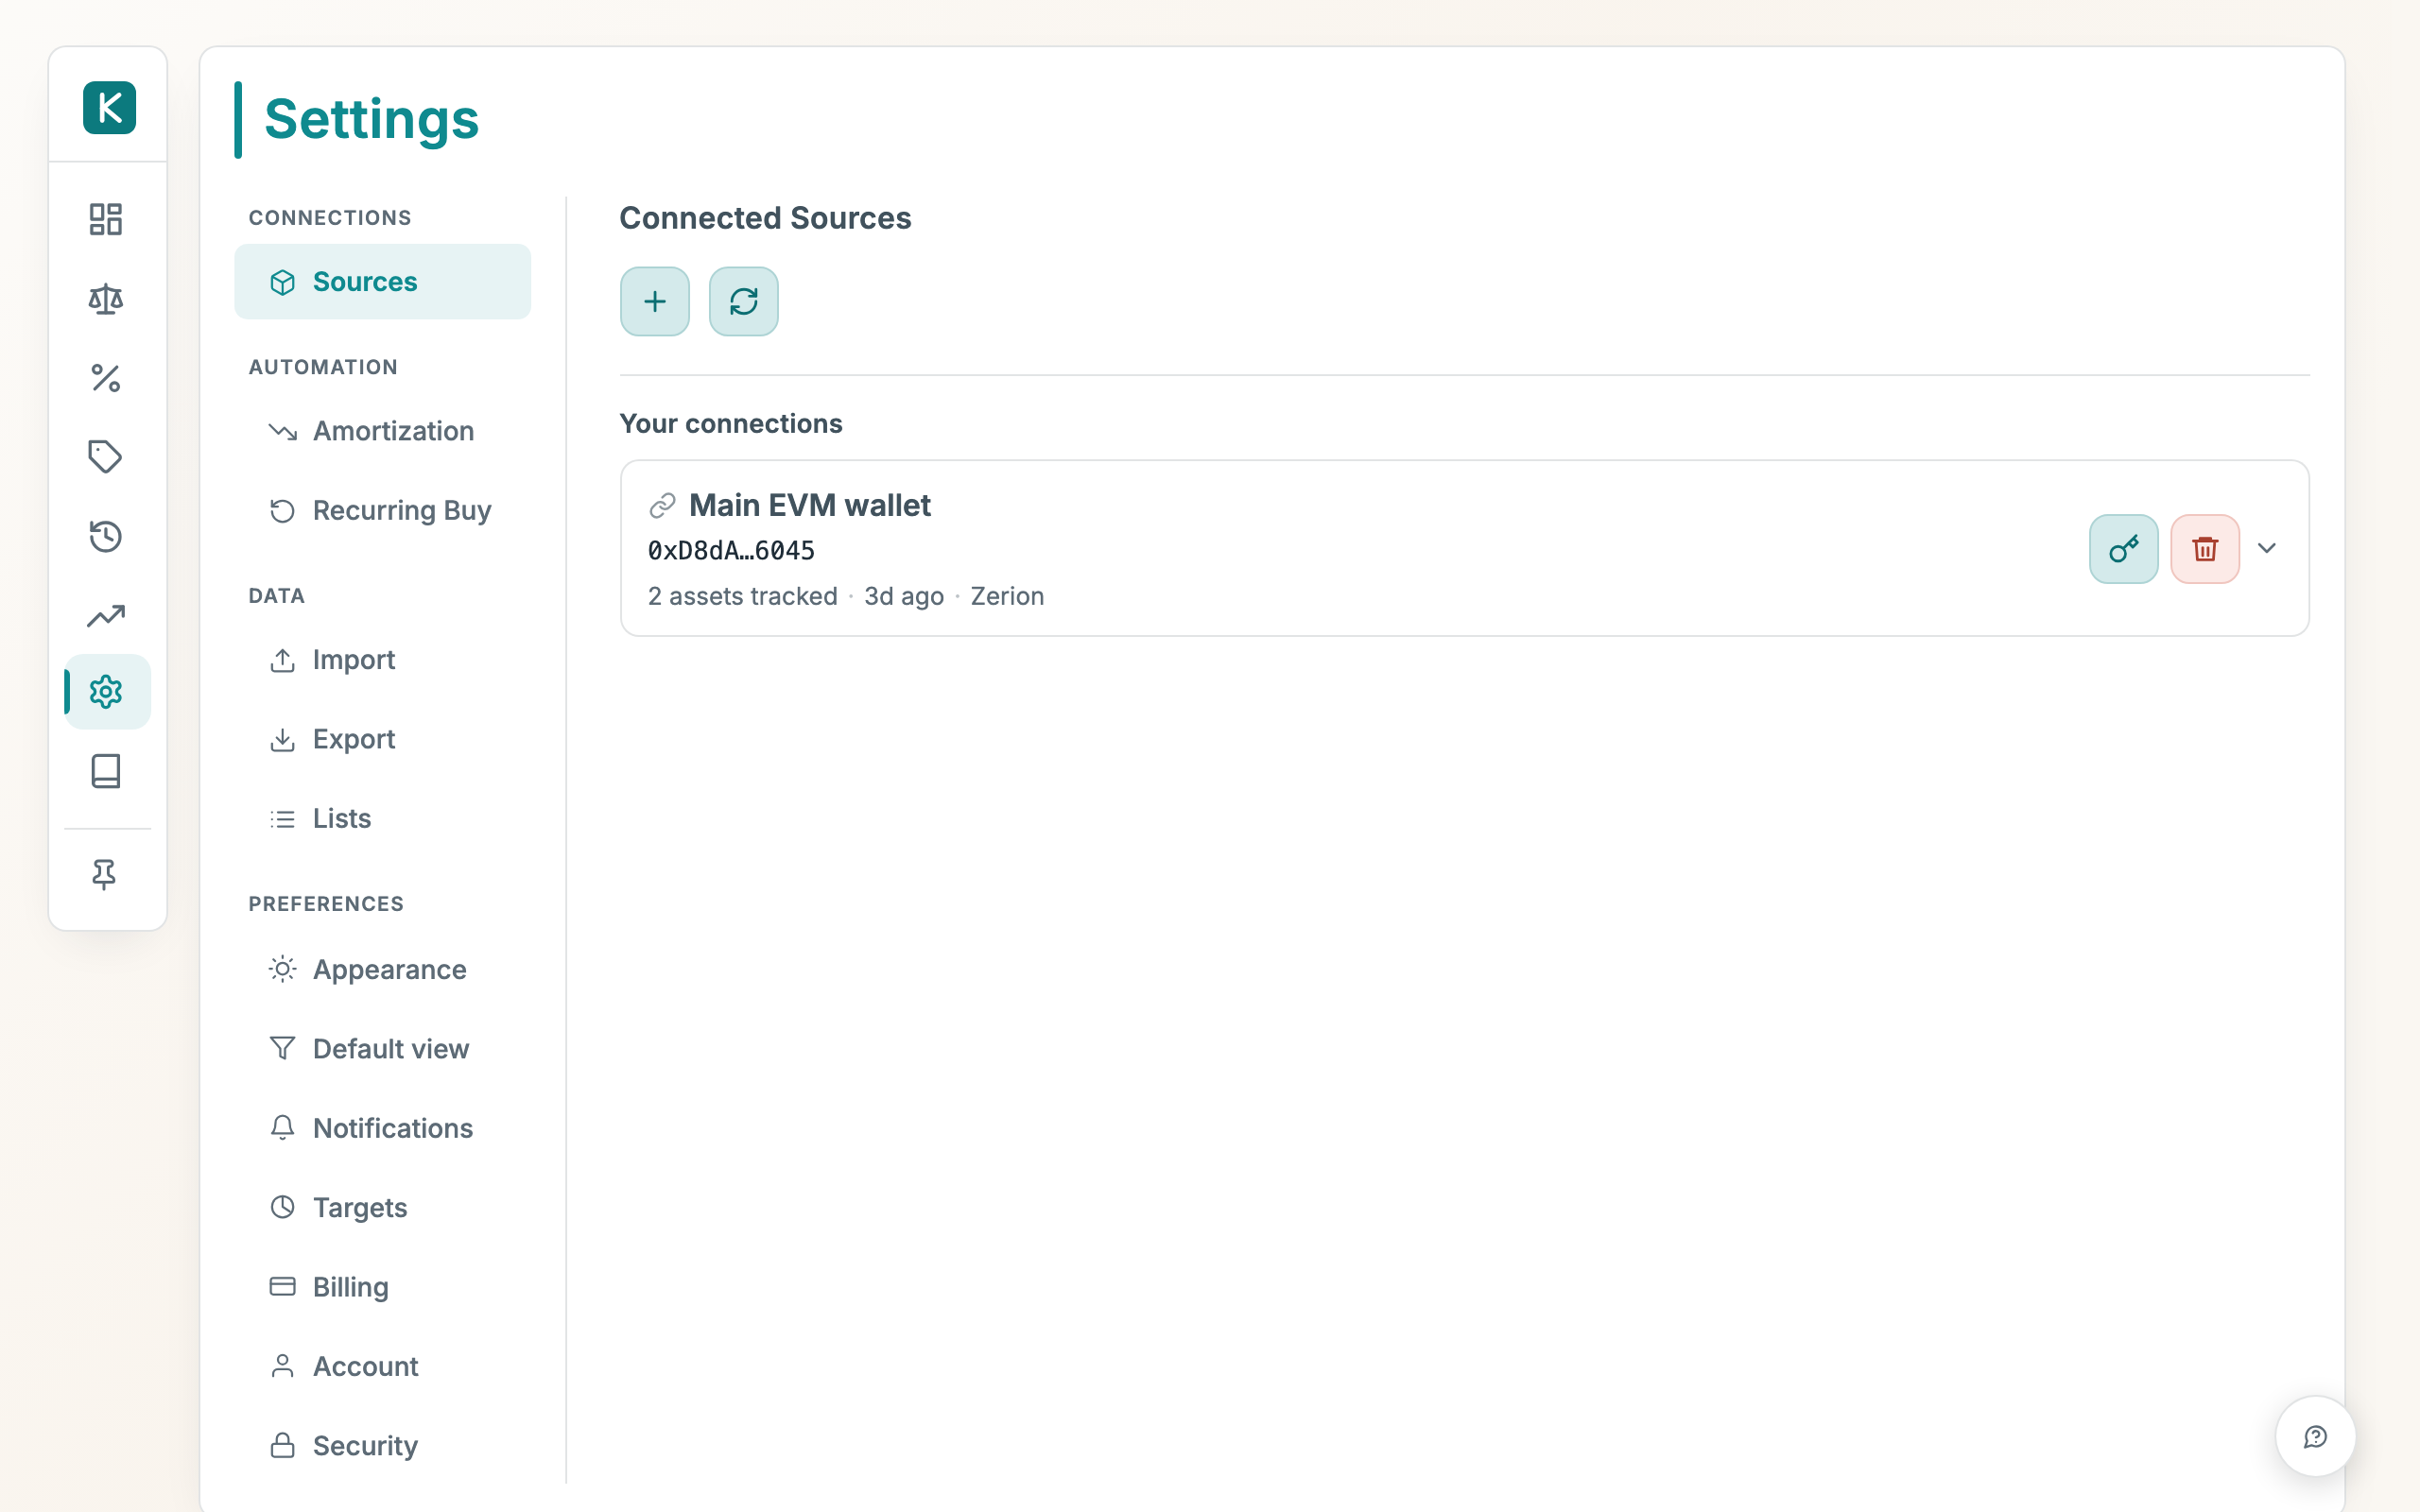
Task: Open Default view preferences
Action: point(383,1048)
